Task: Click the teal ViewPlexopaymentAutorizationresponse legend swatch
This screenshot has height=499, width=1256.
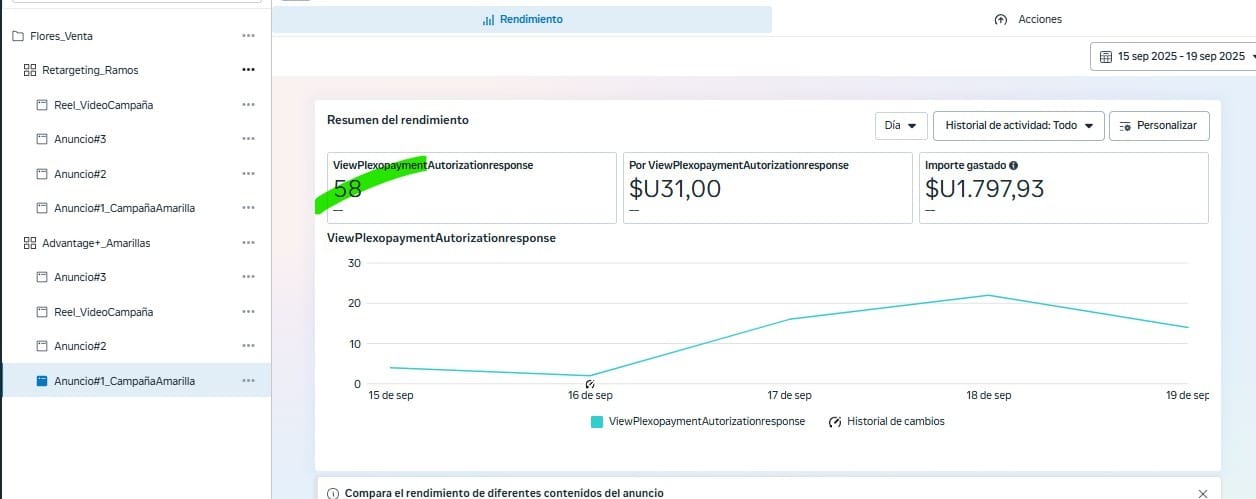Action: click(597, 422)
